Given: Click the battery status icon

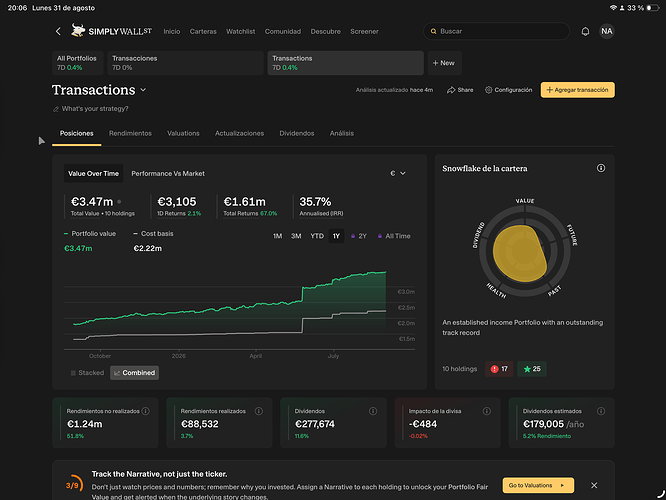Looking at the screenshot, I should click(653, 8).
